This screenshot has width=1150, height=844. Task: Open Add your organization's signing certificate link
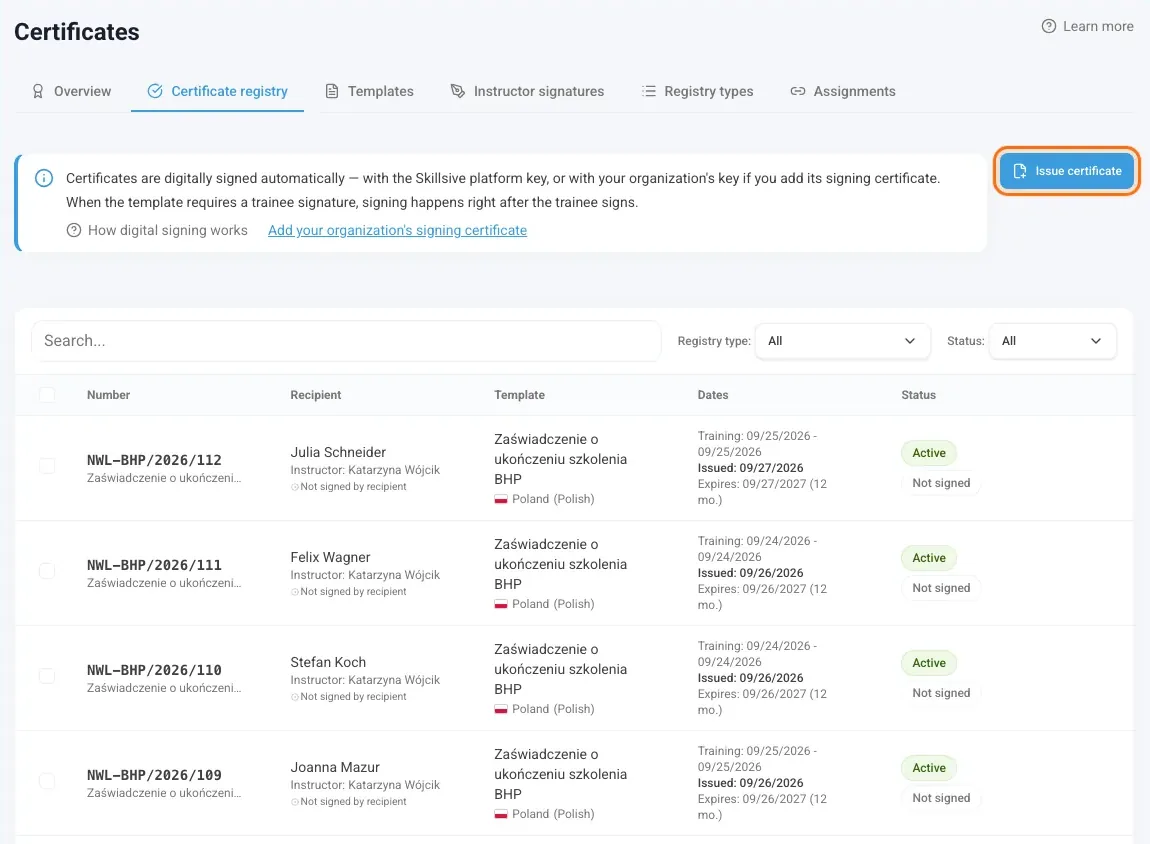click(398, 230)
